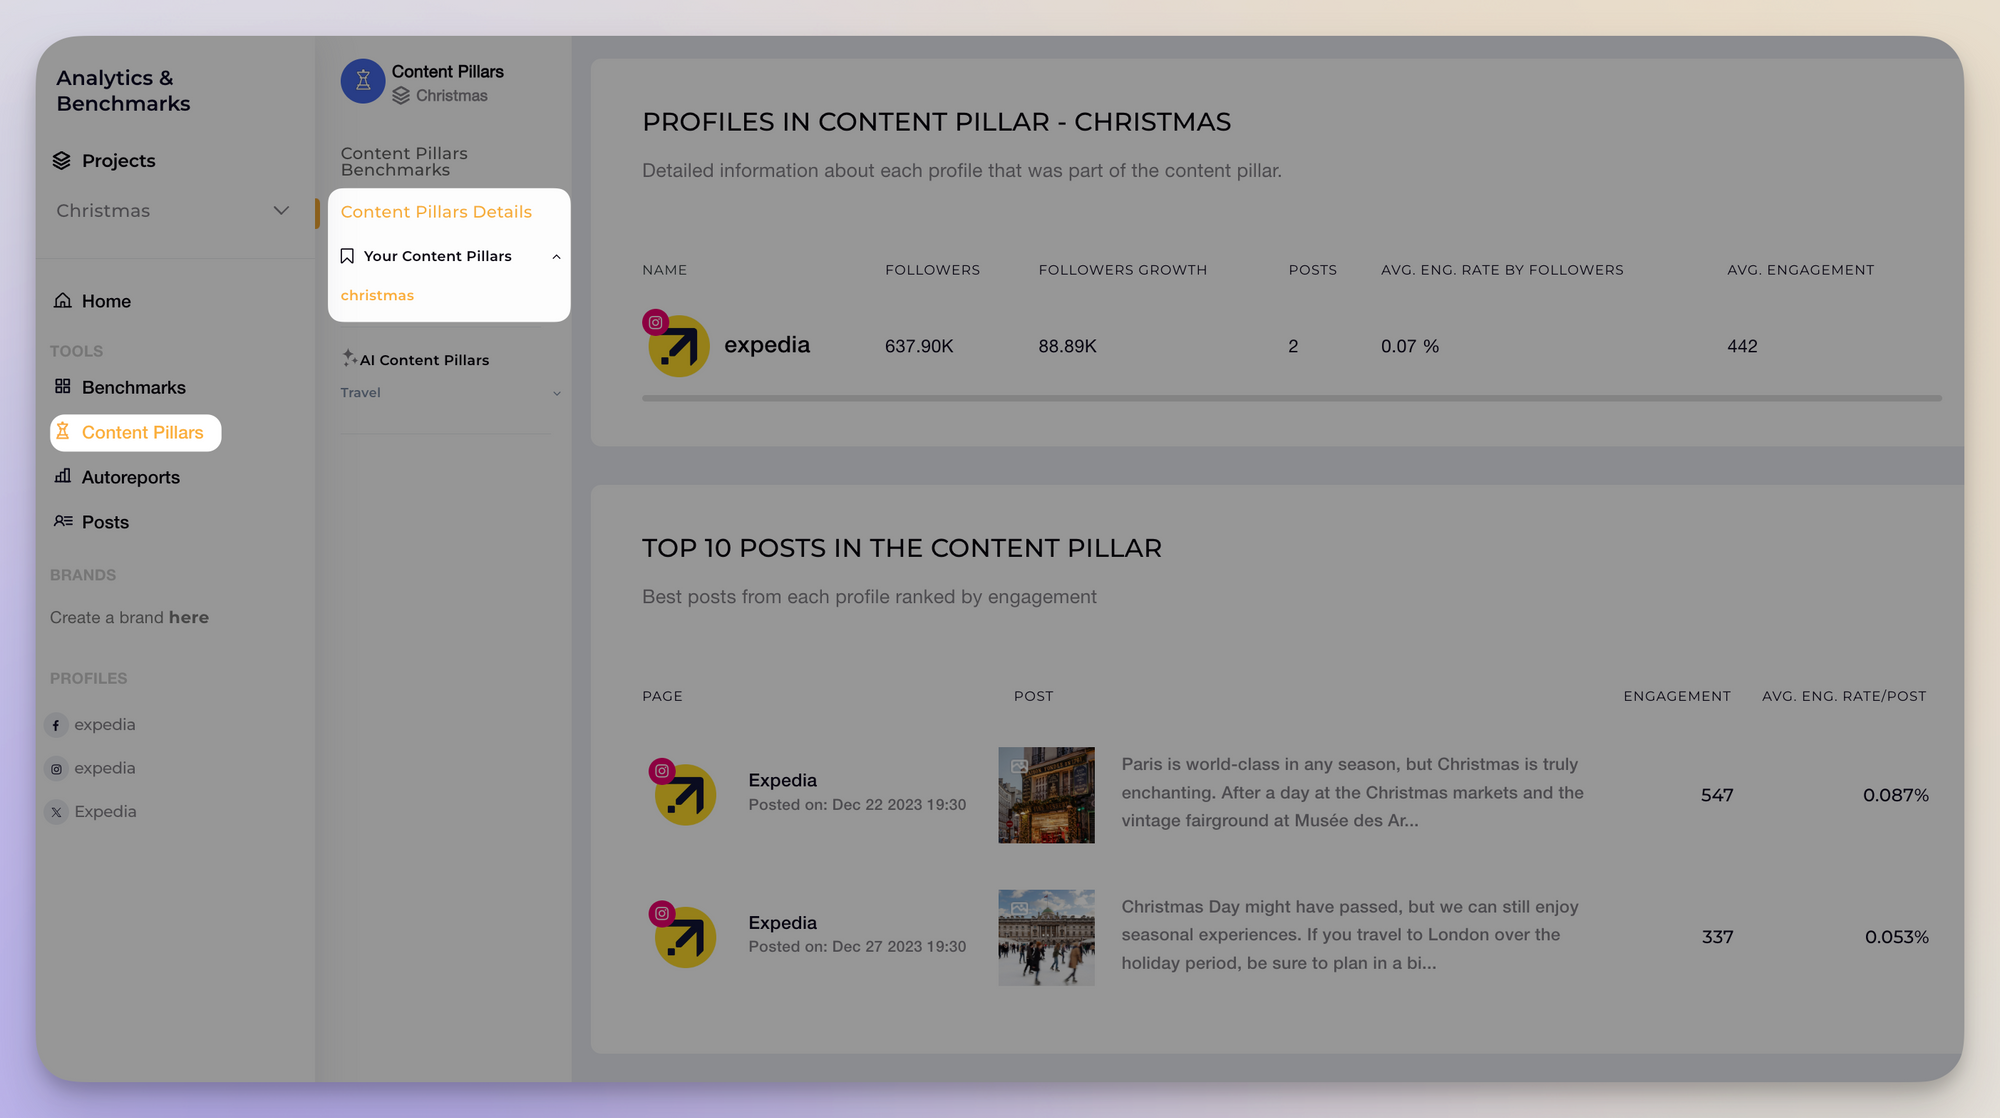The width and height of the screenshot is (2000, 1118).
Task: Click the expedia Facebook profile link
Action: point(104,724)
